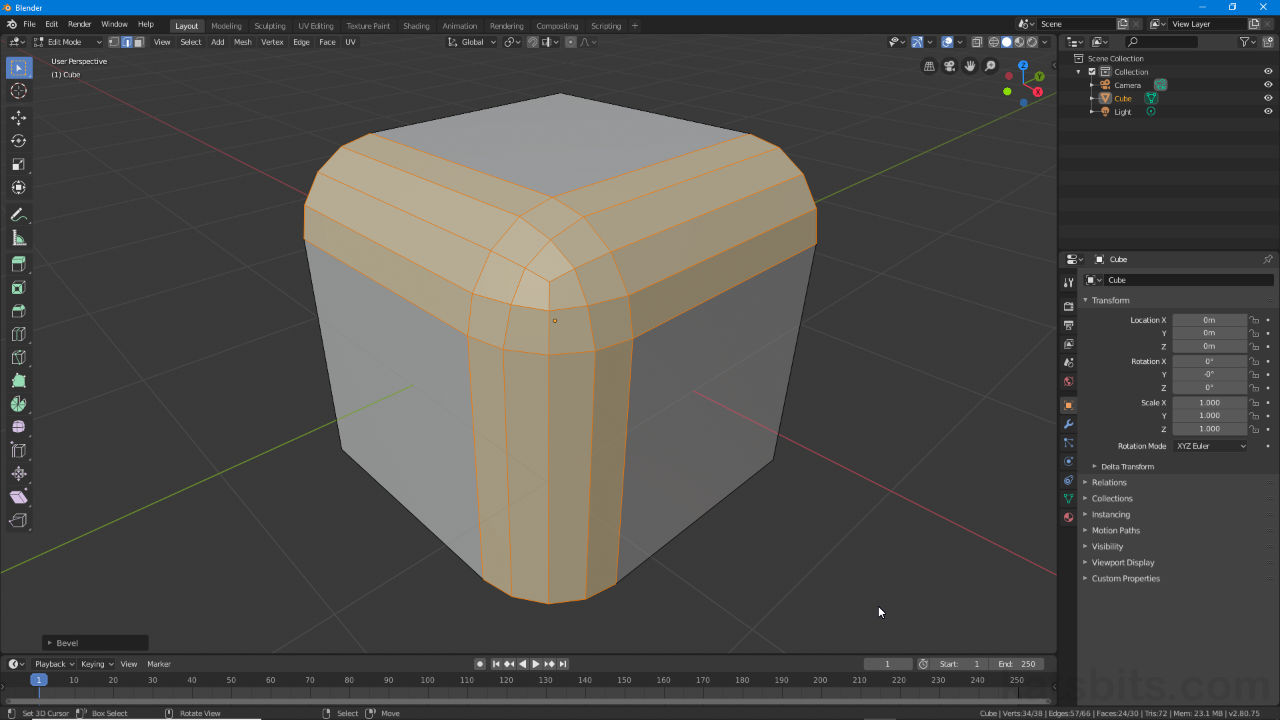Toggle camera view in viewport
The width and height of the screenshot is (1280, 720).
949,66
